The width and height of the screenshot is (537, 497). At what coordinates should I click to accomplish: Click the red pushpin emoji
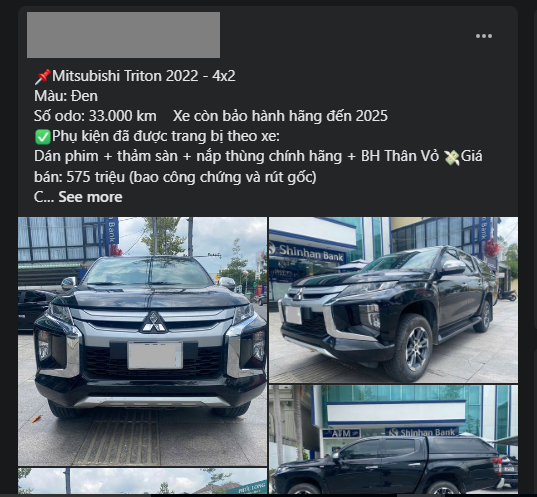point(43,76)
